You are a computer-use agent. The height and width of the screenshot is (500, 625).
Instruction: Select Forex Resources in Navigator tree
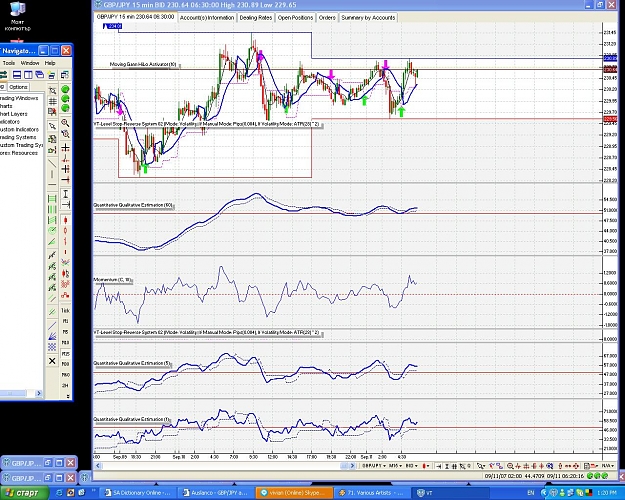tap(19, 153)
